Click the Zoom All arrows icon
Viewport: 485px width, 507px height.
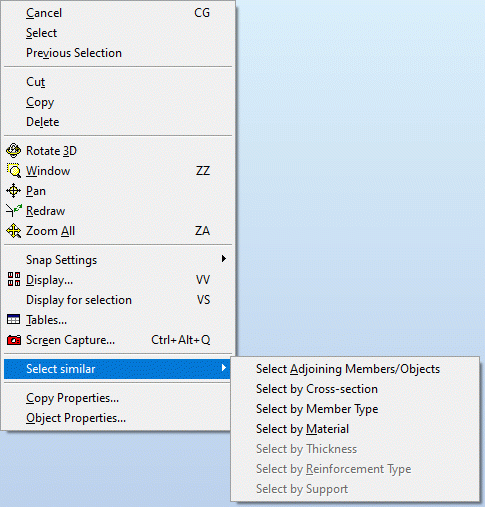click(x=14, y=231)
